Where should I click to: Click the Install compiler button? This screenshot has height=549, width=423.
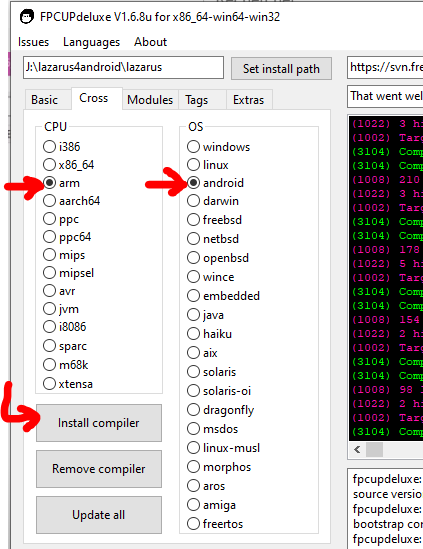[99, 423]
